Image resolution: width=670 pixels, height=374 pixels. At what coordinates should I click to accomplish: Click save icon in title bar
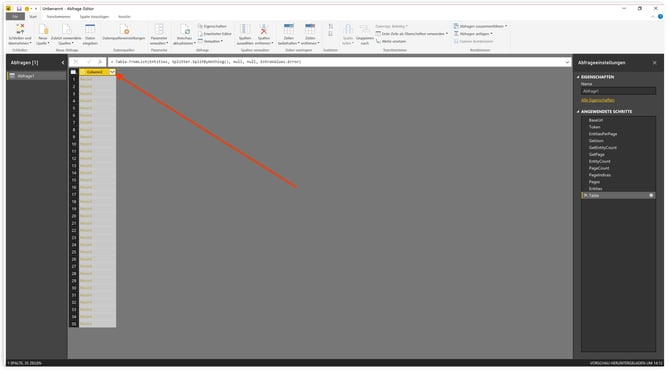coord(19,9)
